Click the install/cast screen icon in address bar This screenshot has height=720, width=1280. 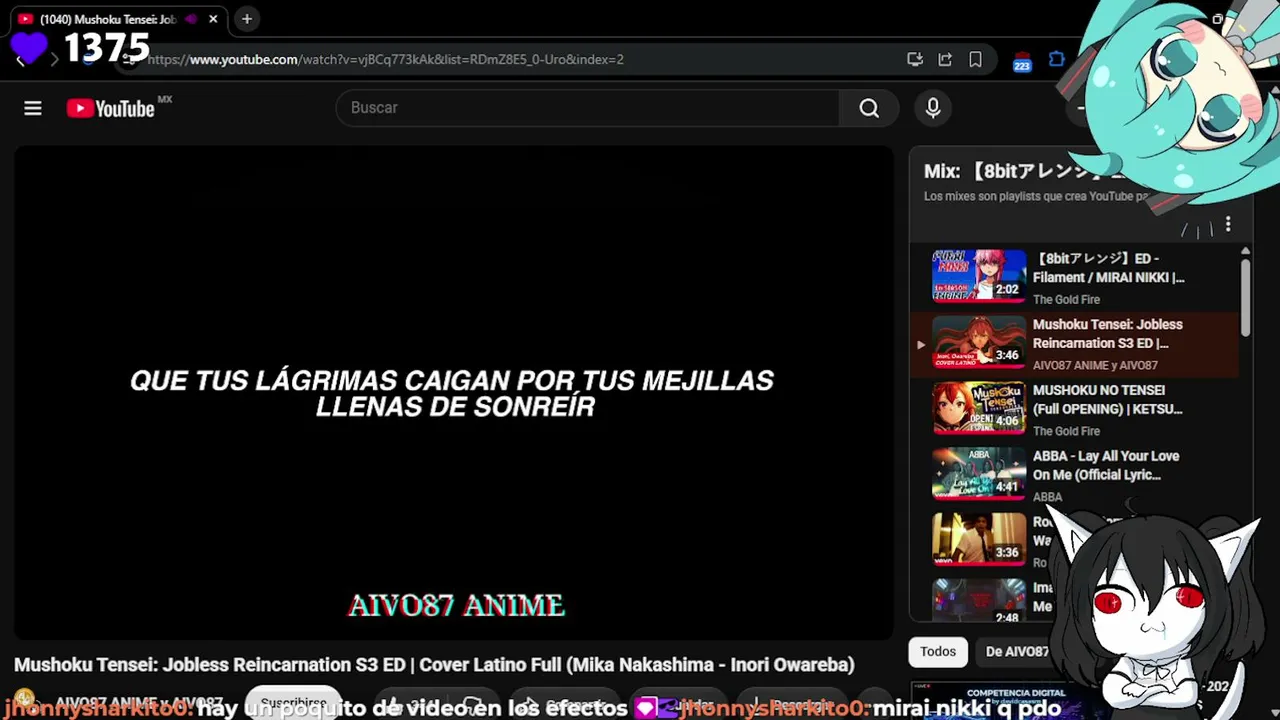pos(915,60)
